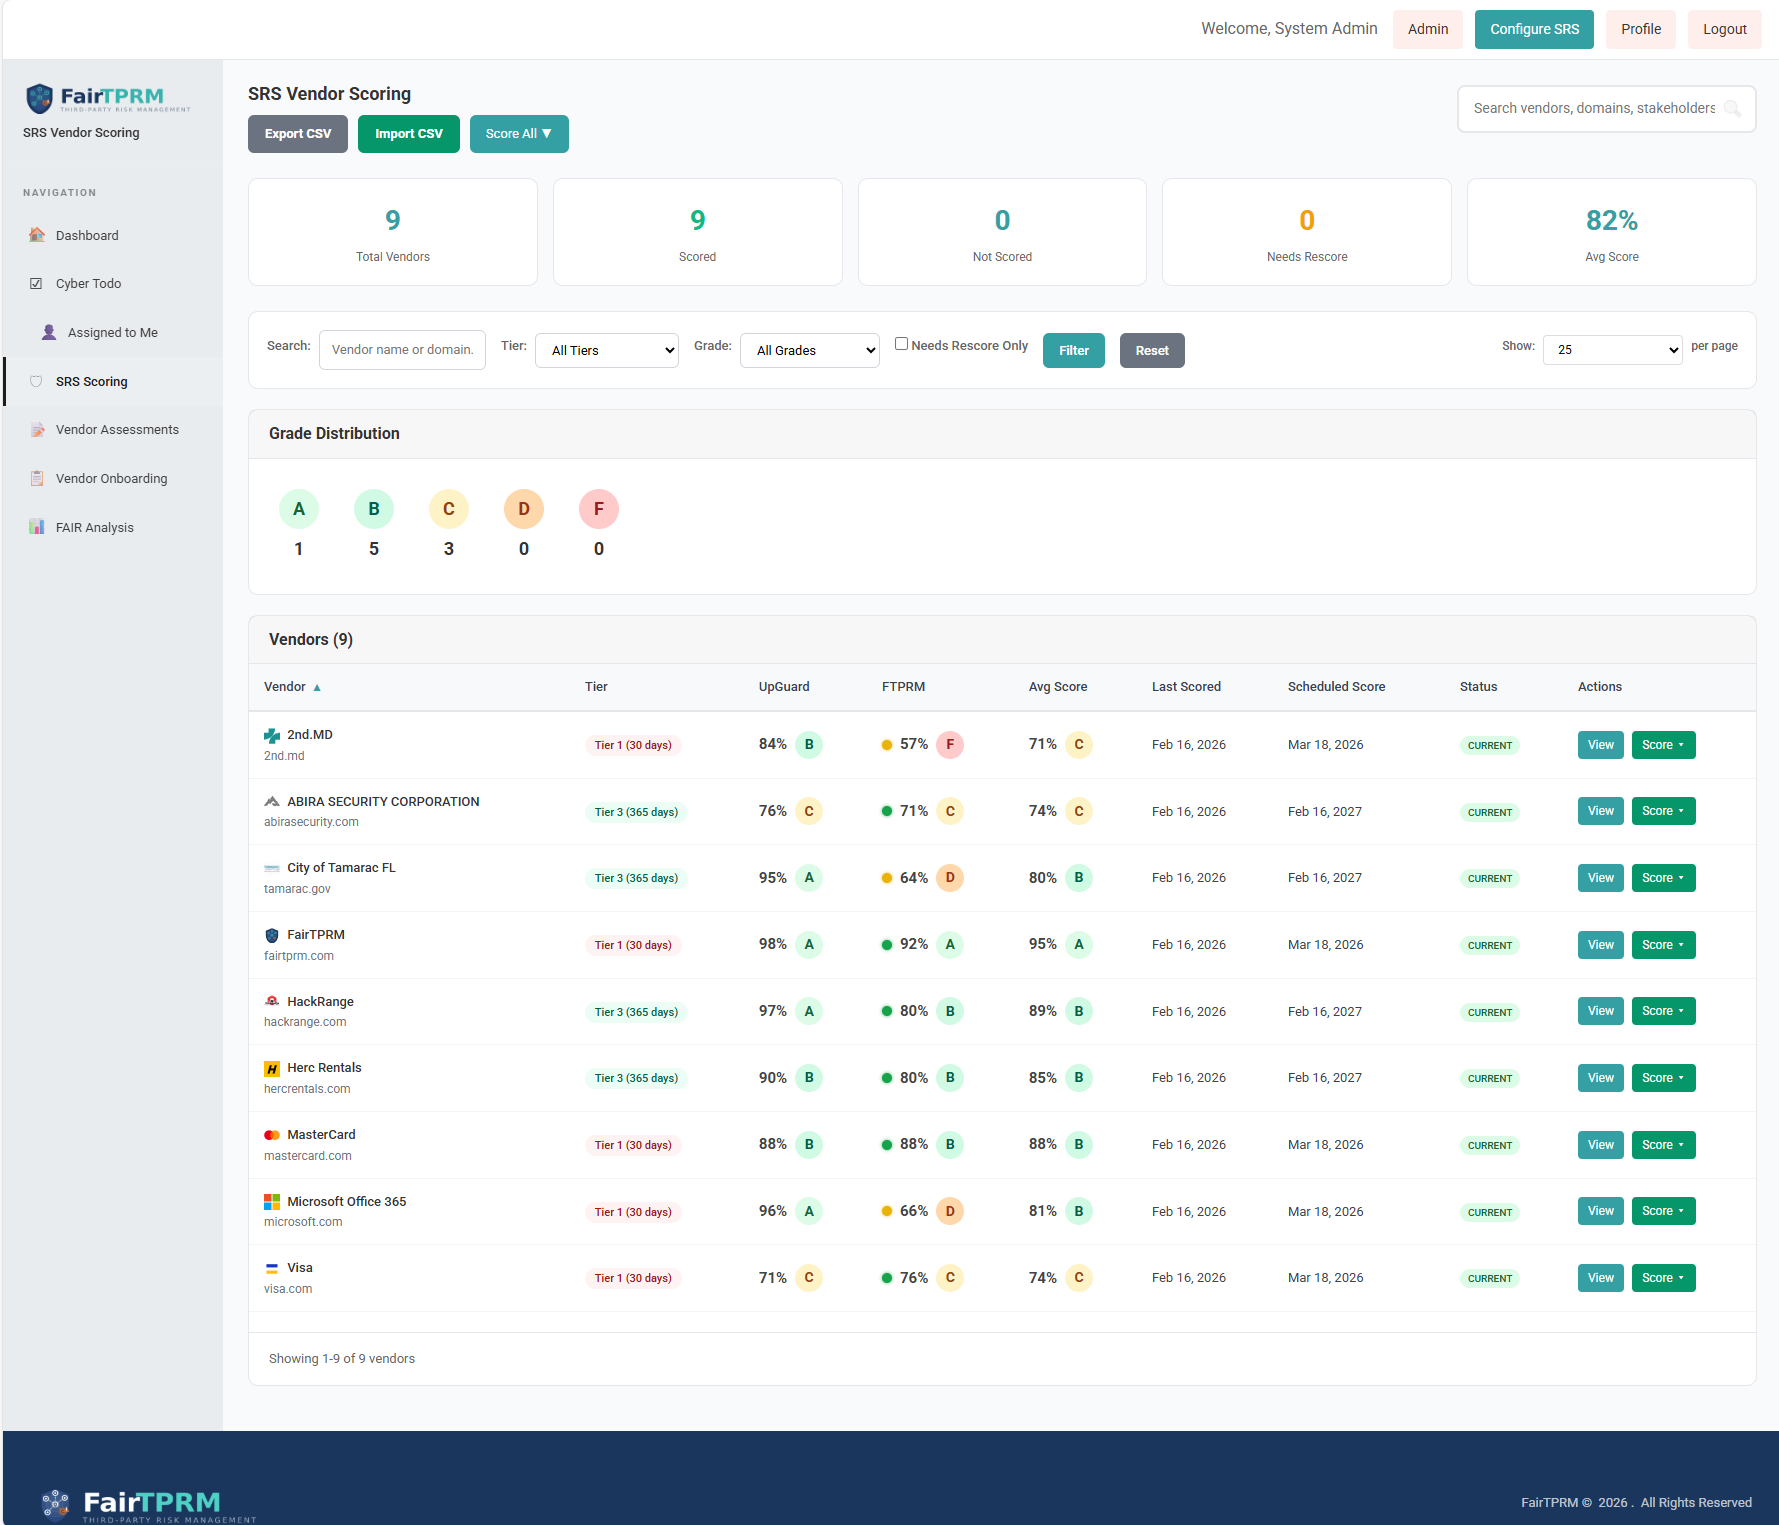Go to Vendor Assessments in navigation
The height and width of the screenshot is (1525, 1779).
pyautogui.click(x=117, y=430)
